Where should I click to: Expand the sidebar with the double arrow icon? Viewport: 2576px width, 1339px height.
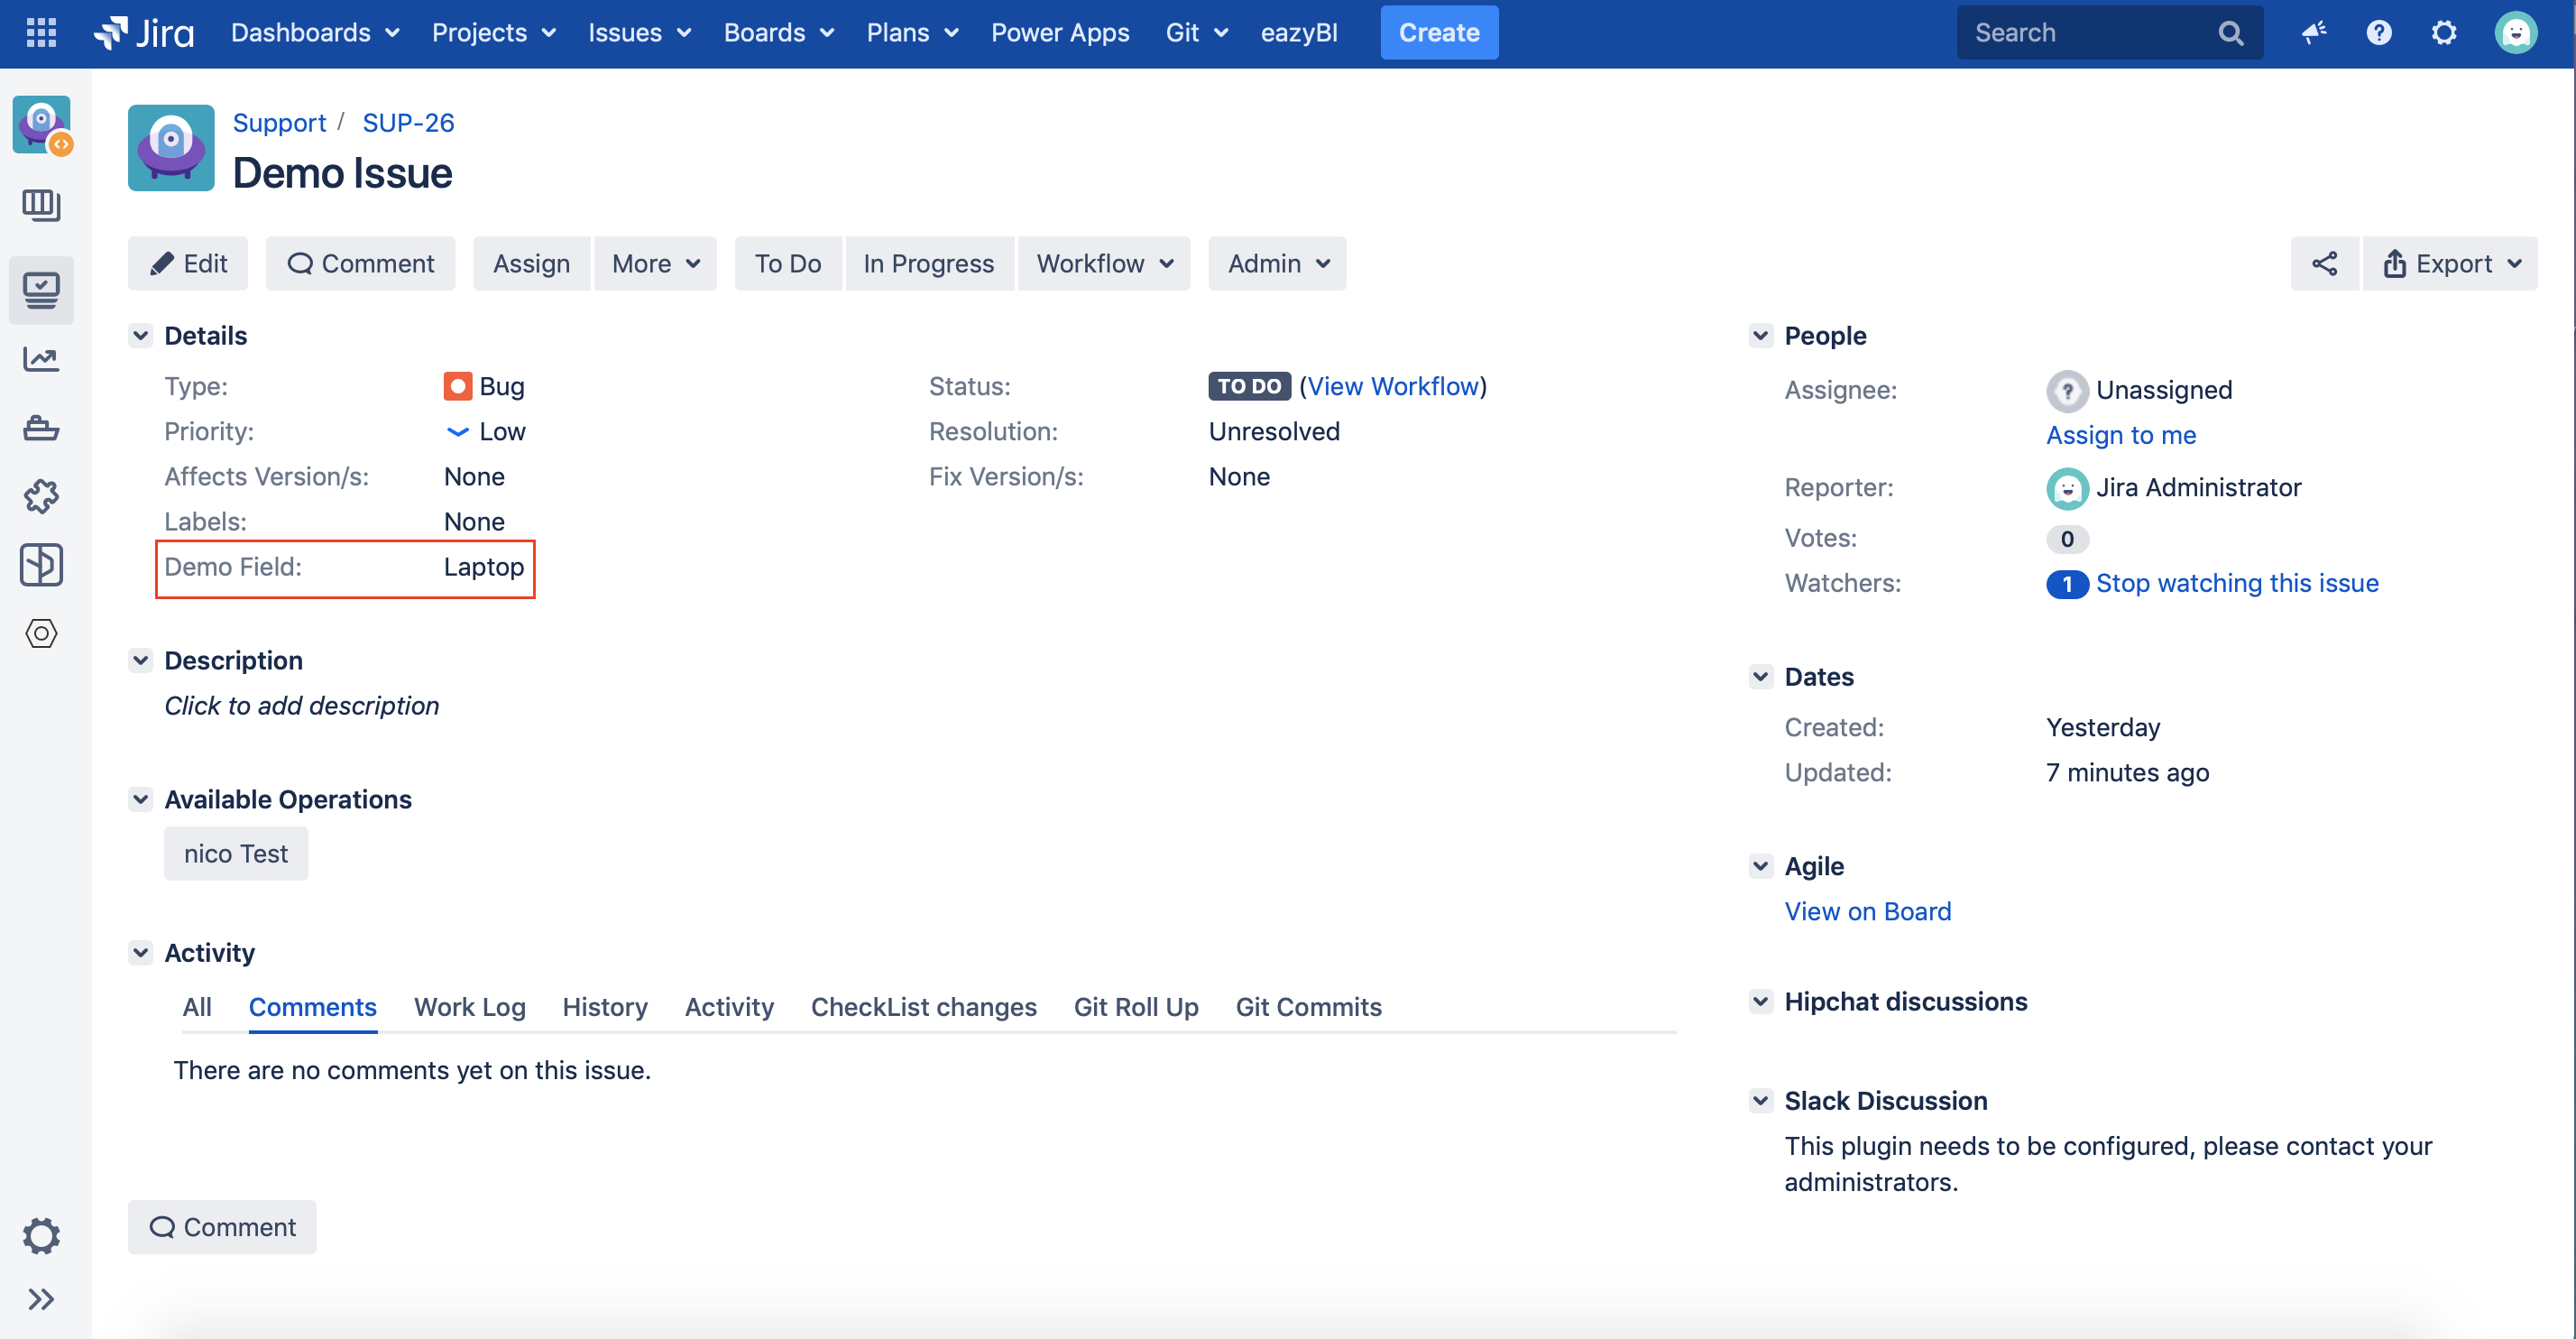[41, 1298]
